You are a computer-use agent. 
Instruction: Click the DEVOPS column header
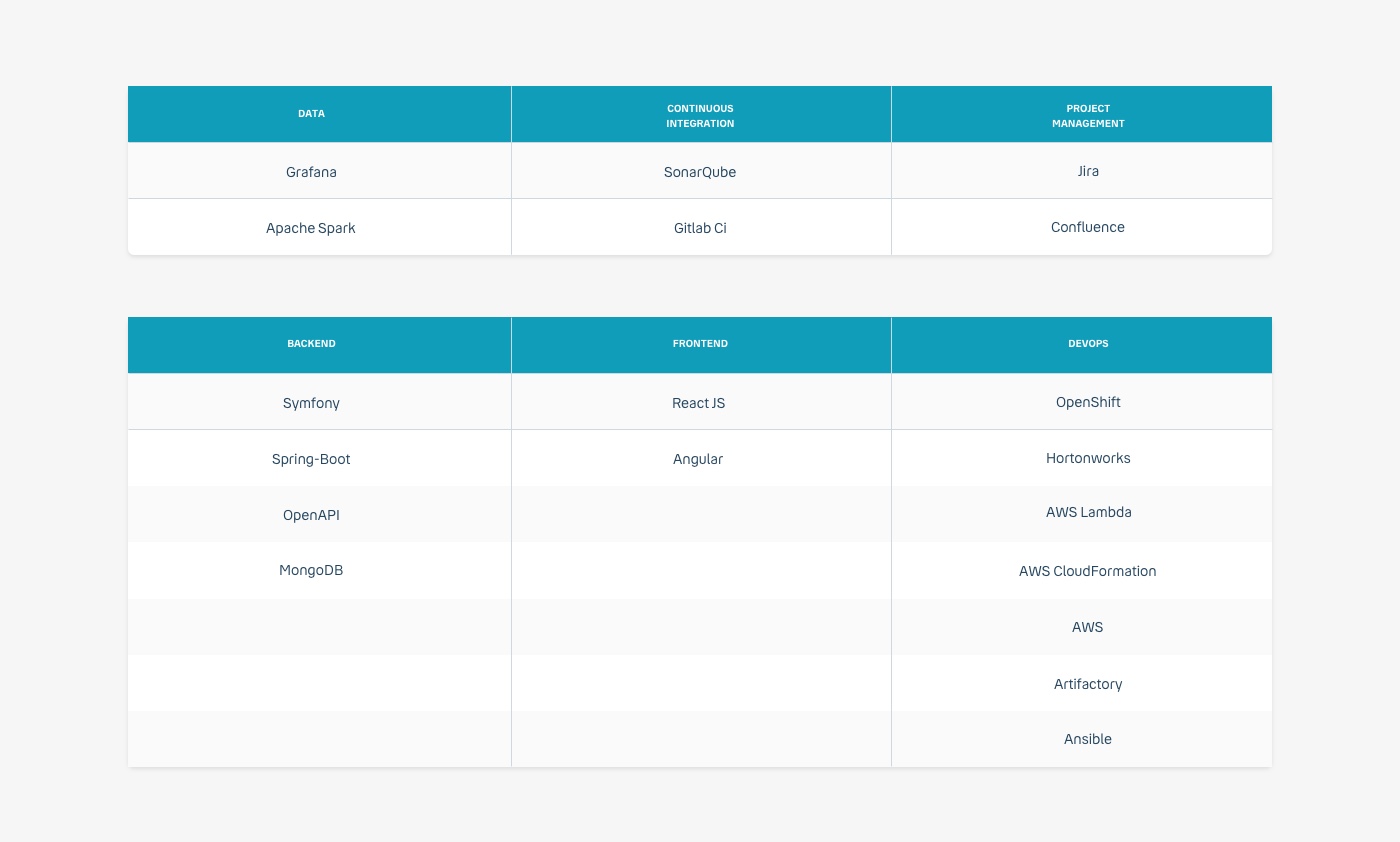1082,345
